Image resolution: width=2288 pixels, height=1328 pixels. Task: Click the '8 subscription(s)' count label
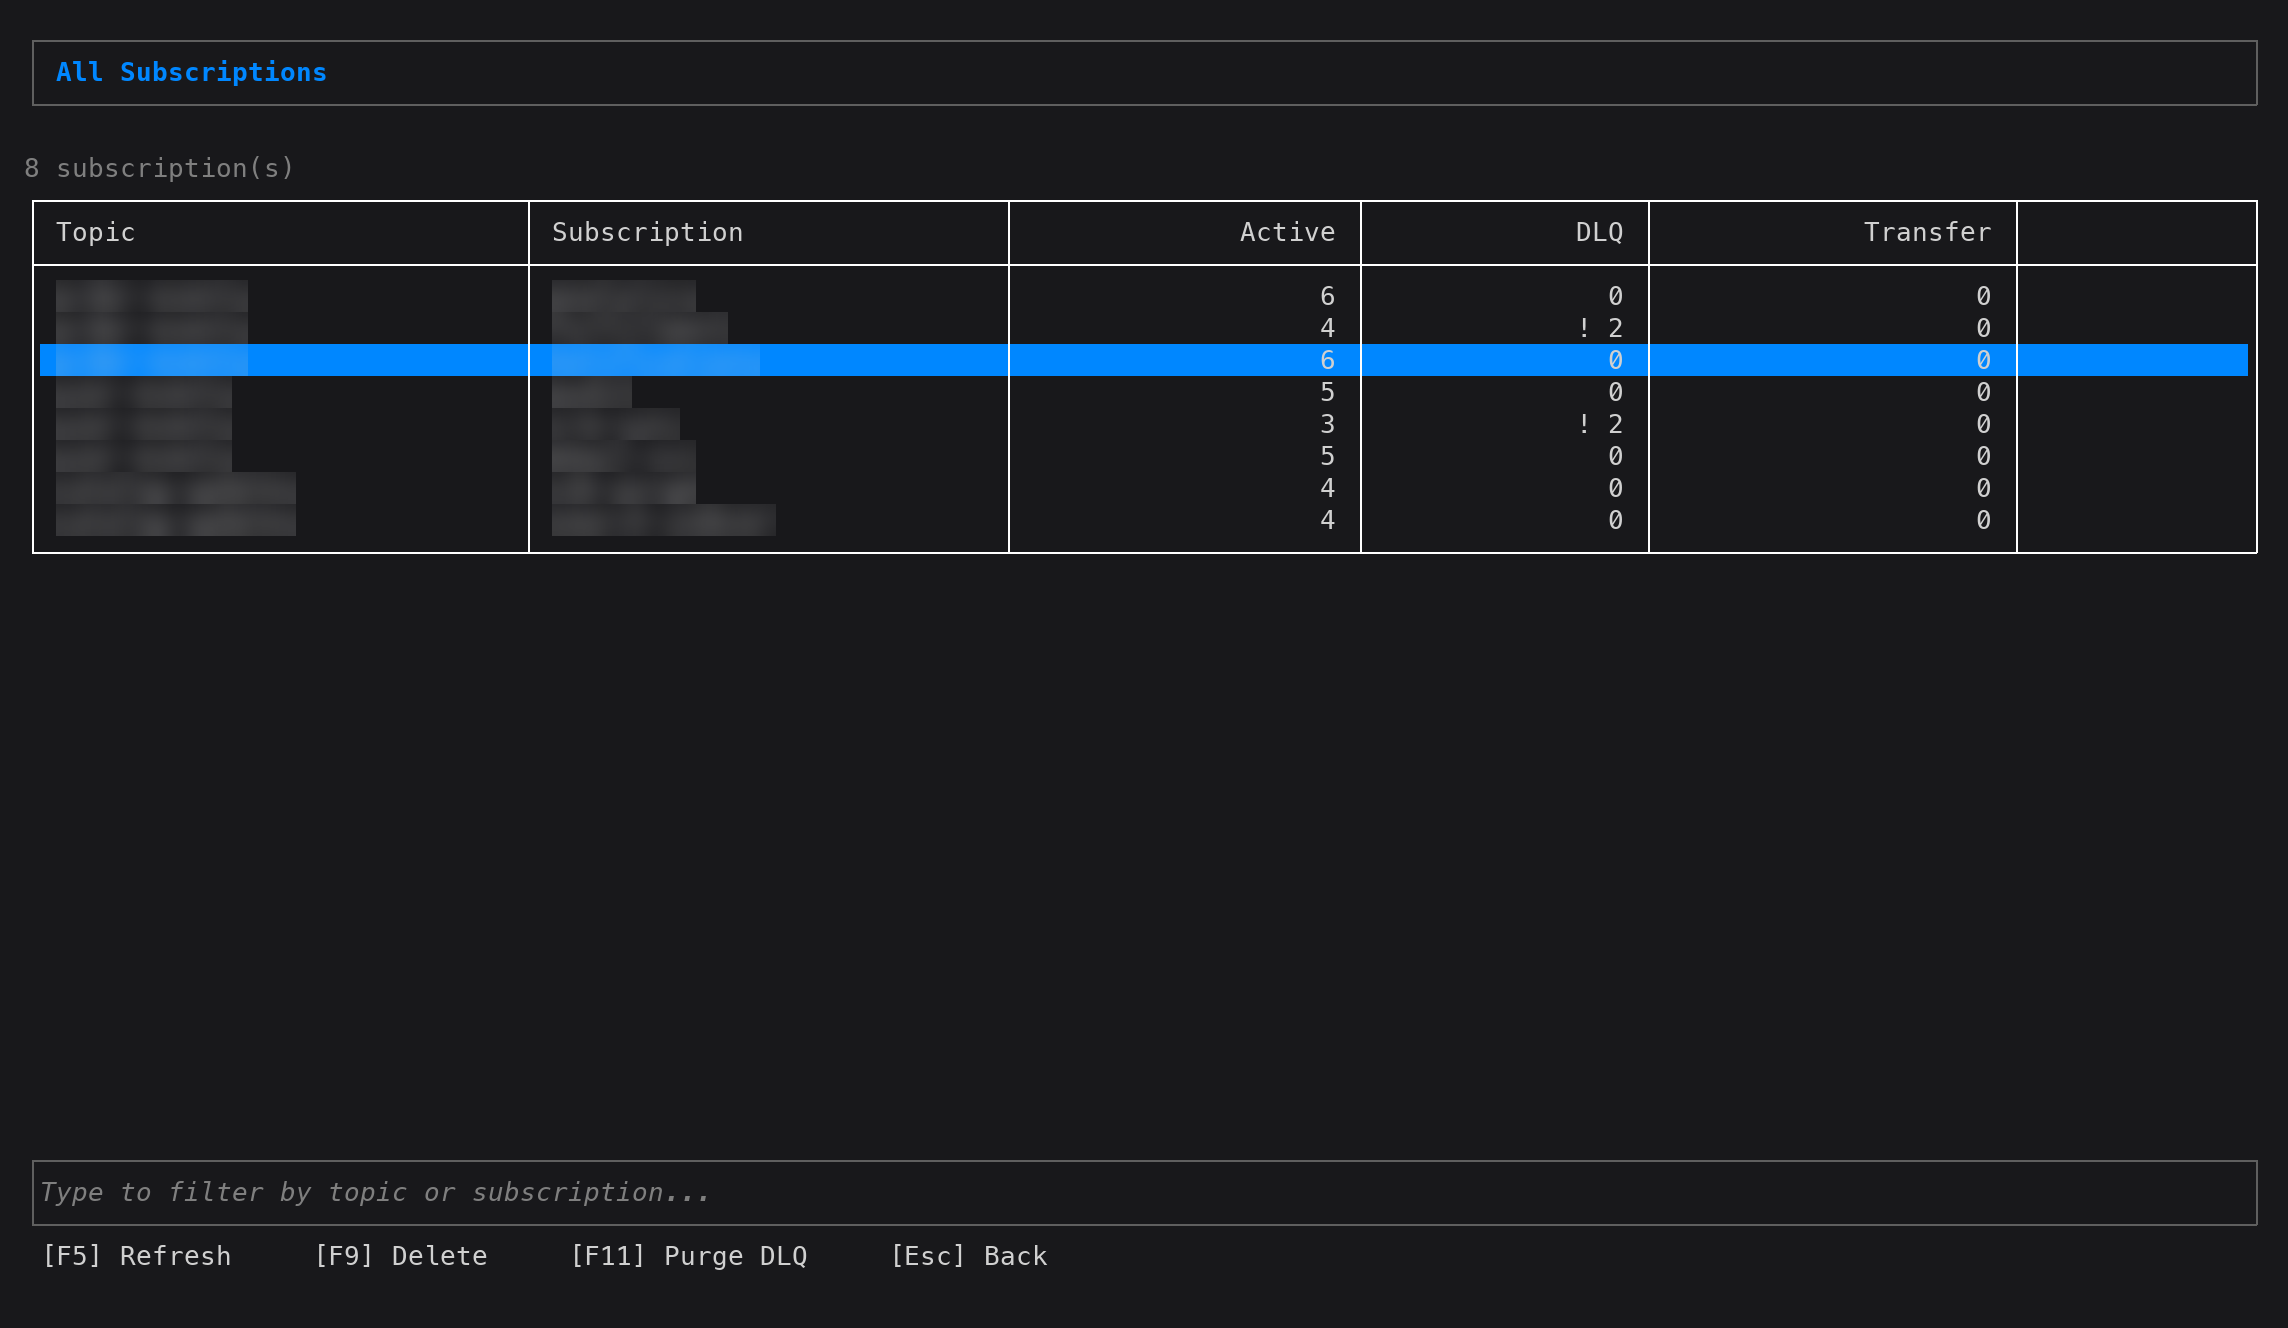(x=160, y=168)
